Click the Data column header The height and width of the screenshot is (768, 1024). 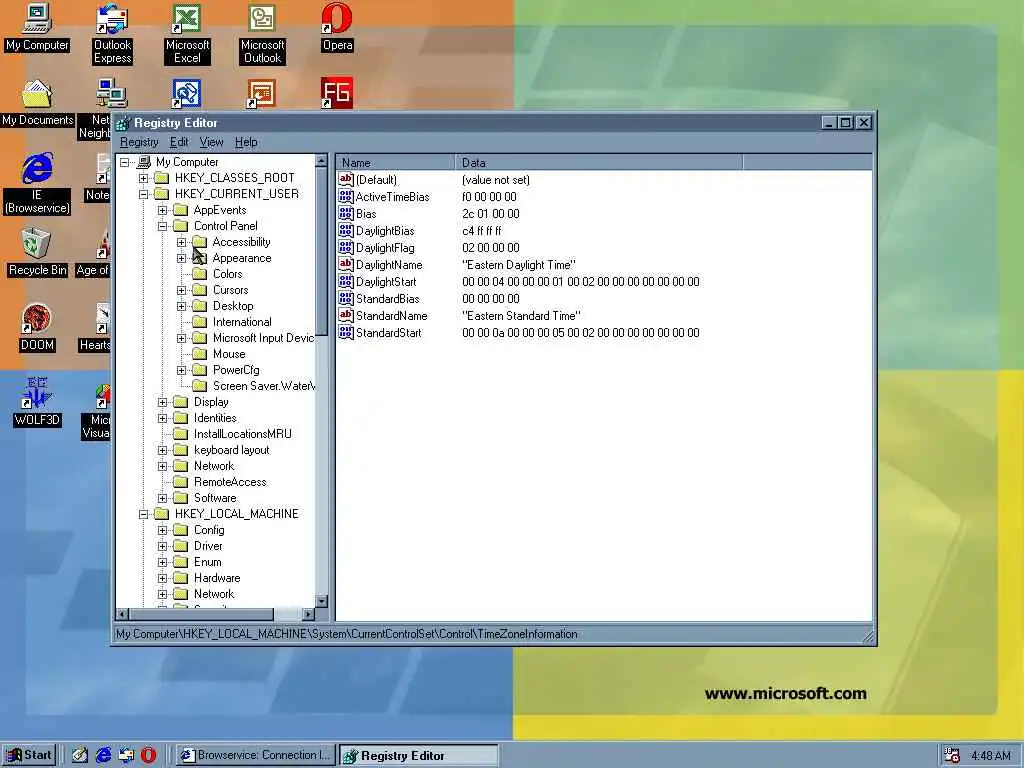point(599,163)
